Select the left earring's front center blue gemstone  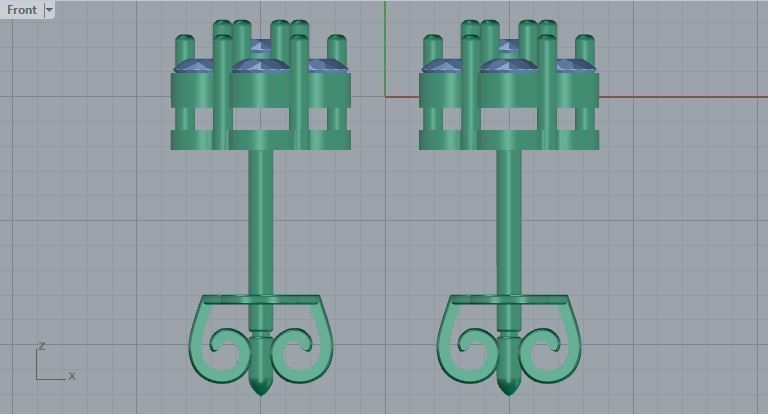pyautogui.click(x=261, y=66)
